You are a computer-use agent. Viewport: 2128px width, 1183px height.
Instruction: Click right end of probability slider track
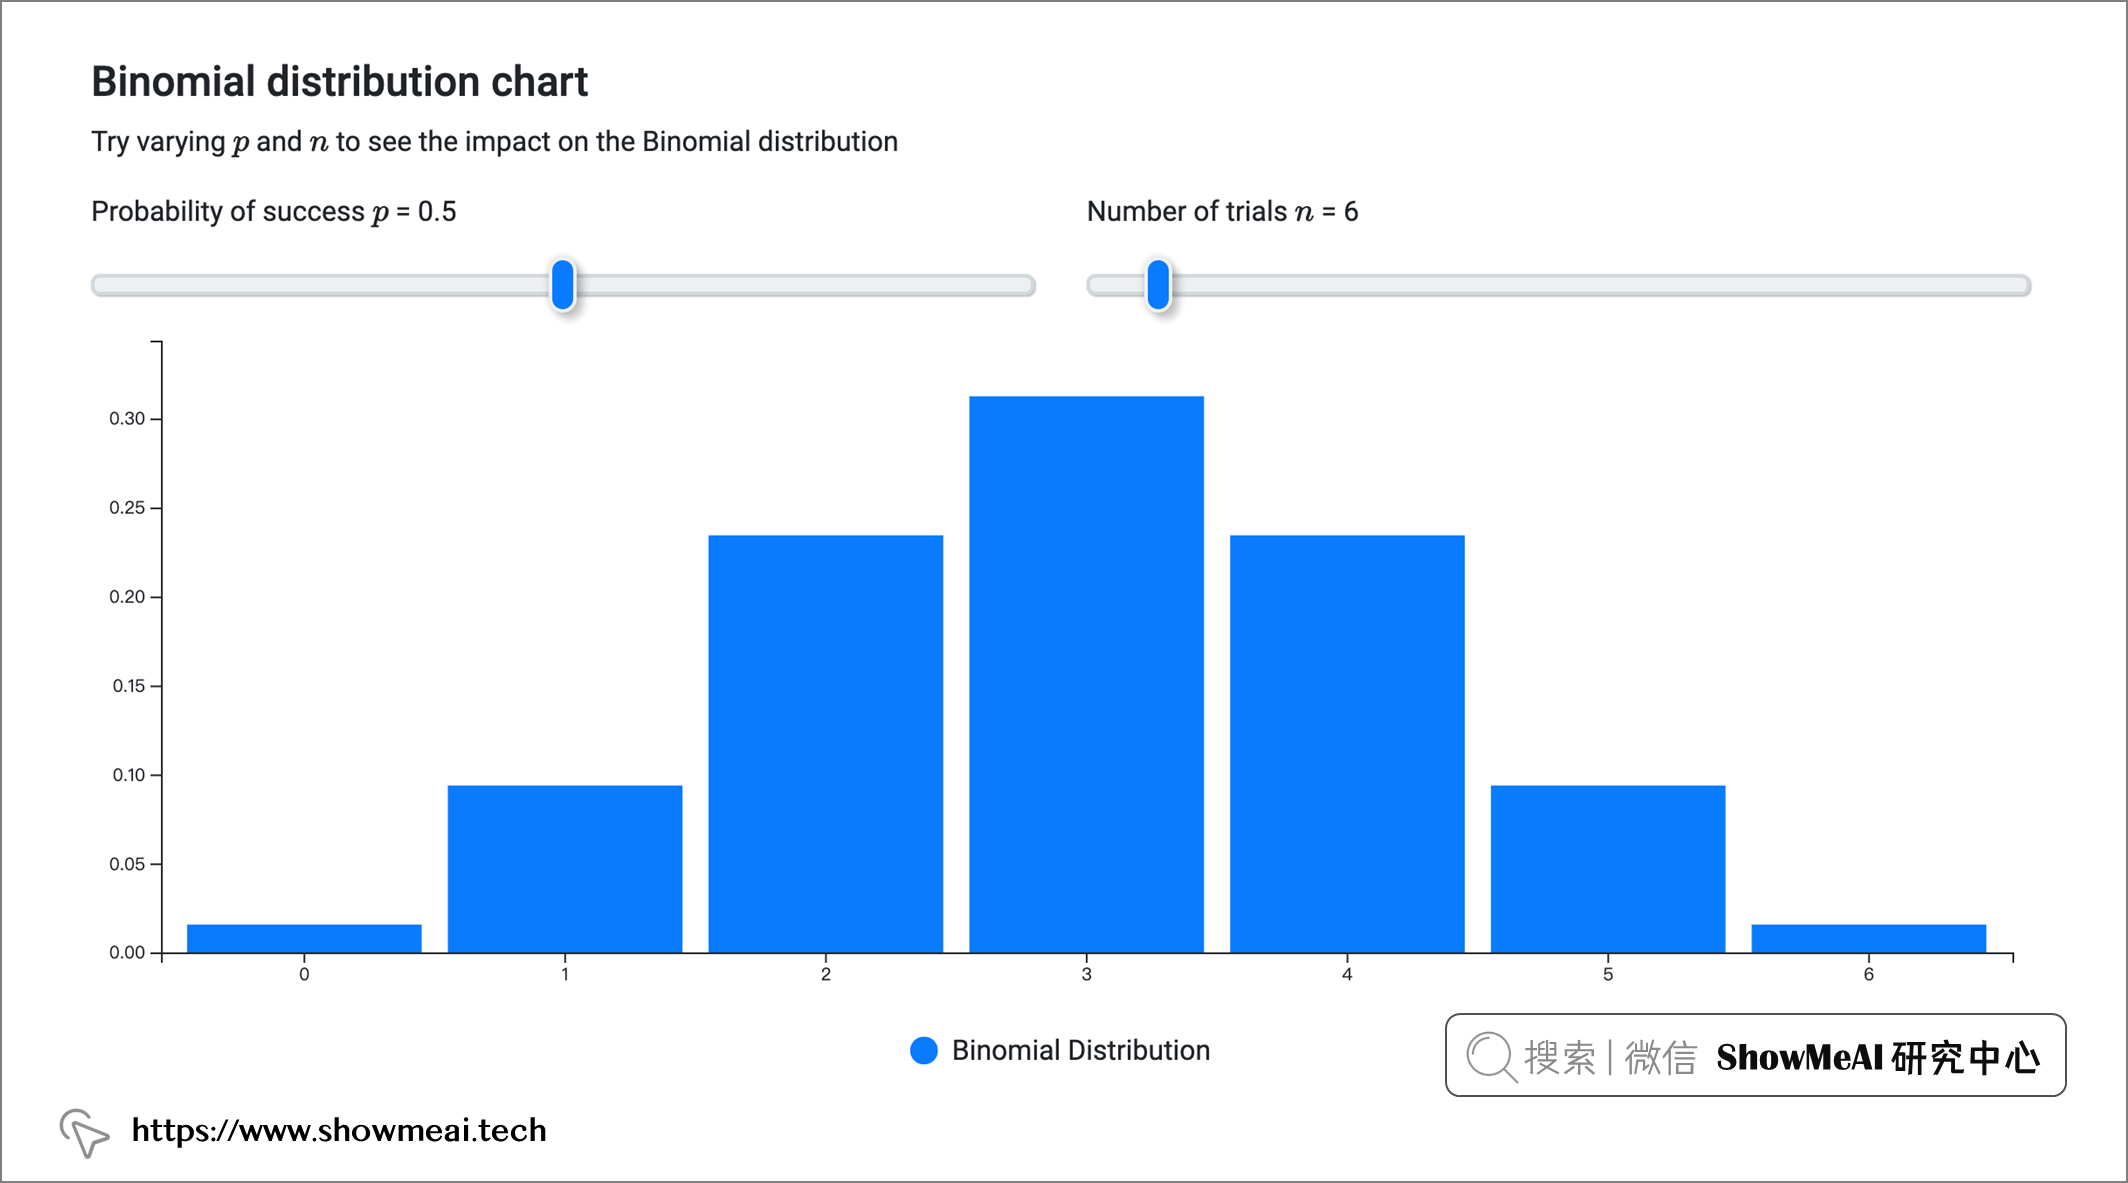pos(1025,285)
